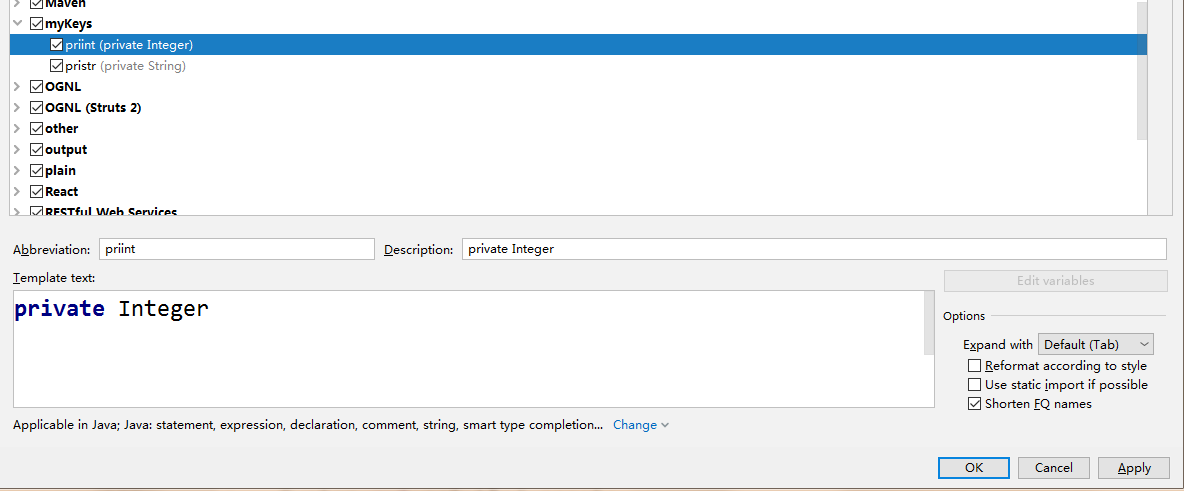Expand the OGNL group
Image resolution: width=1184 pixels, height=491 pixels.
point(17,87)
